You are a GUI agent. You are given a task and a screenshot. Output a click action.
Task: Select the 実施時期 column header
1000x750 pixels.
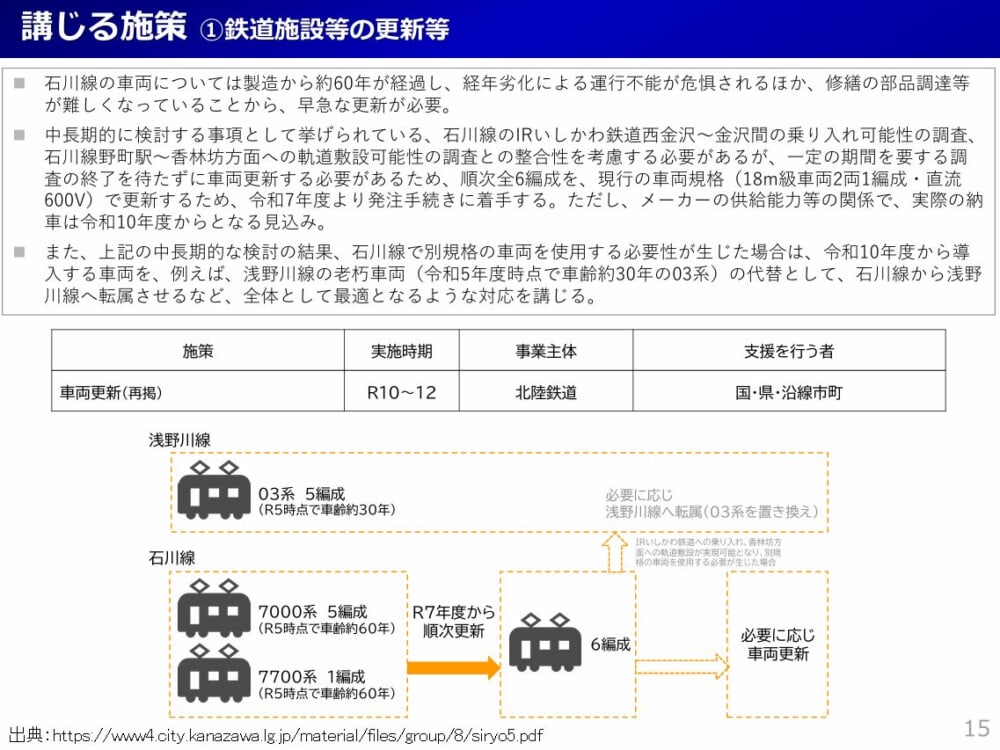point(402,351)
